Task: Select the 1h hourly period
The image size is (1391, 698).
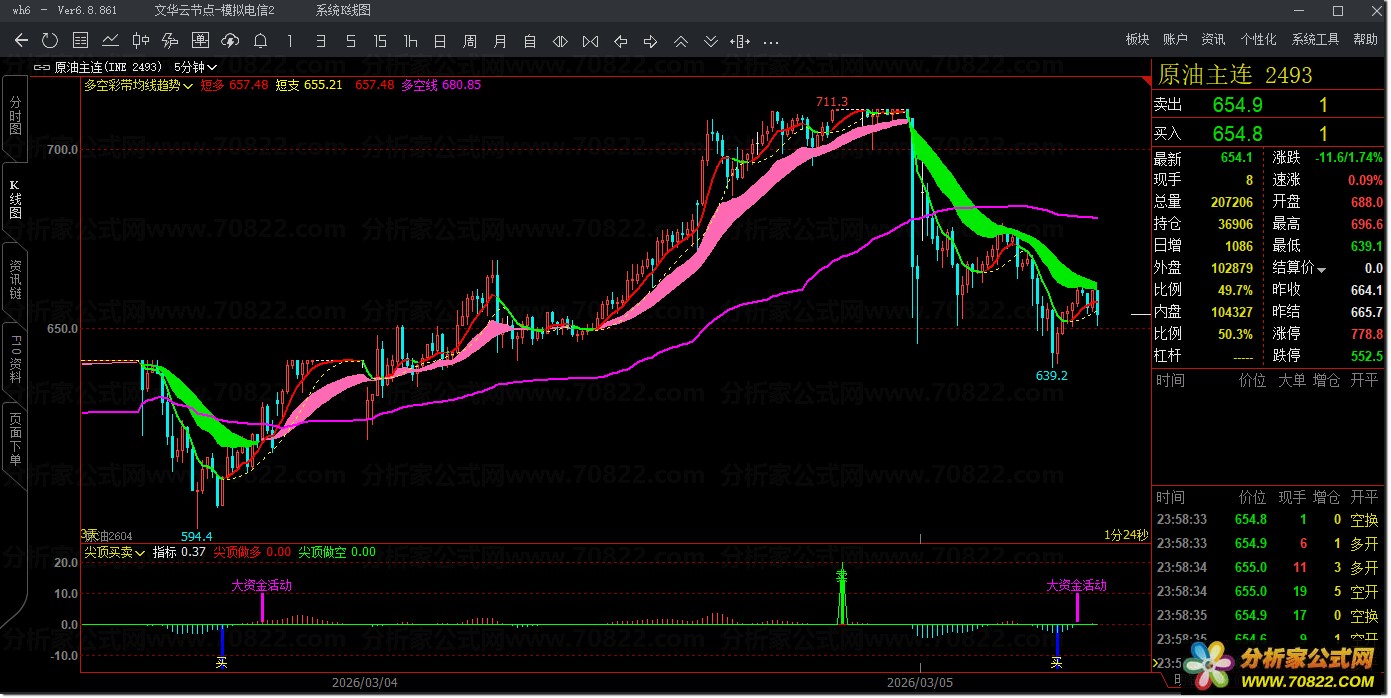Action: click(x=410, y=41)
